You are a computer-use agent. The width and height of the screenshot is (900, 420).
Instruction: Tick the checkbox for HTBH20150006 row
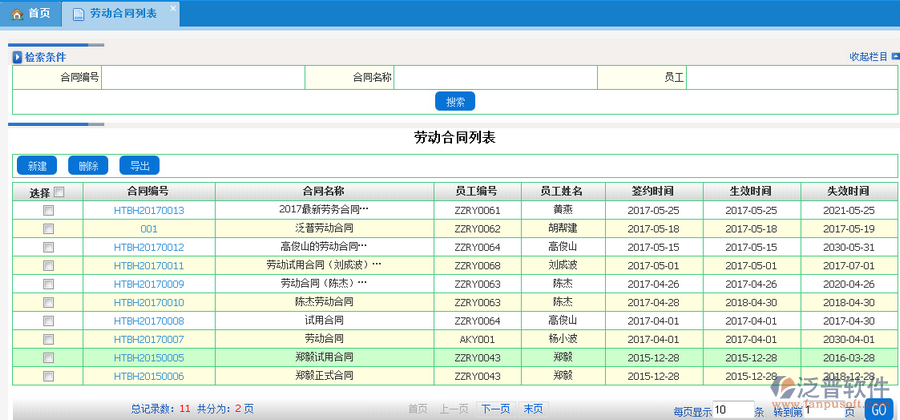coord(48,376)
